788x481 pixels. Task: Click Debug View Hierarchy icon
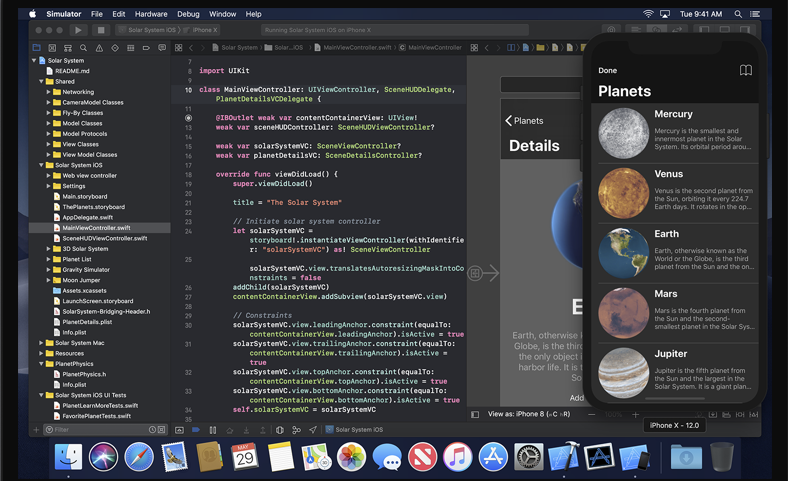[x=280, y=430]
